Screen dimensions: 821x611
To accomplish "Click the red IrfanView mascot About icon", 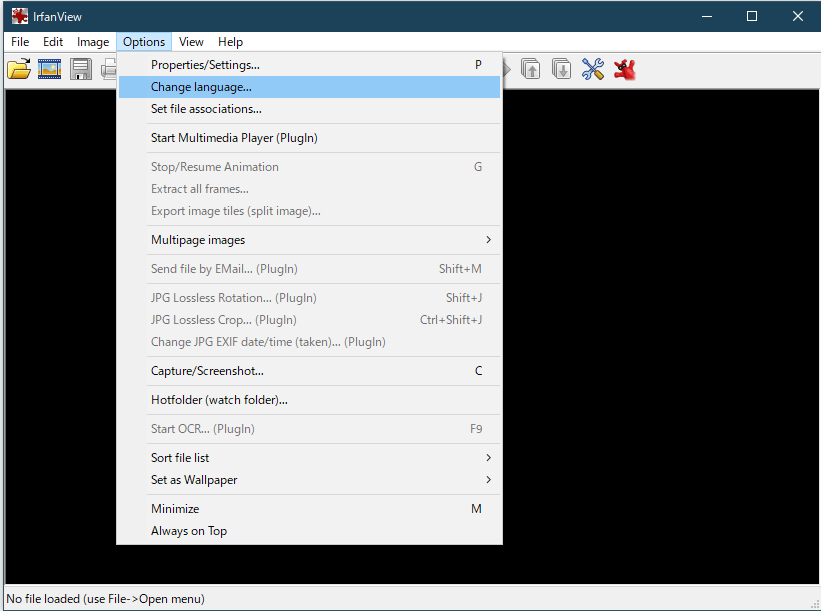I will point(625,69).
